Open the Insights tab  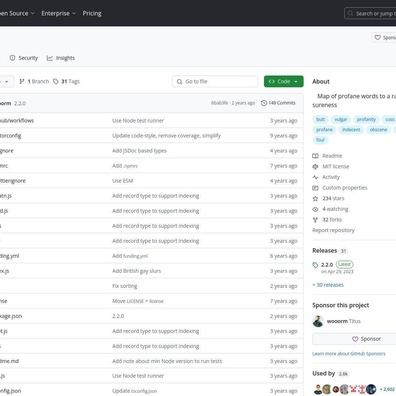point(61,58)
